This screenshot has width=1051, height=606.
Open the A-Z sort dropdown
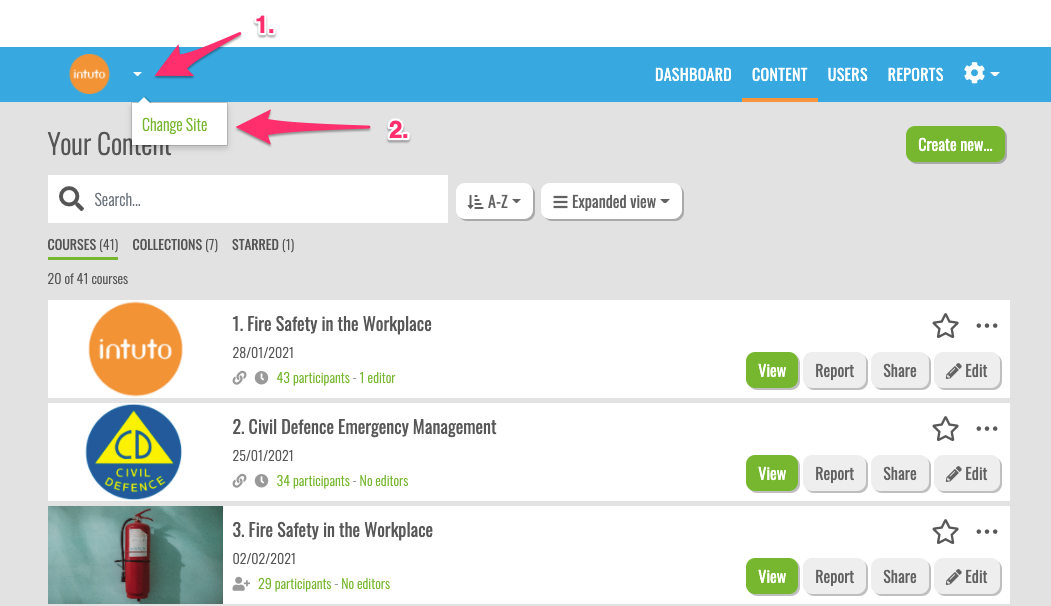pos(494,202)
